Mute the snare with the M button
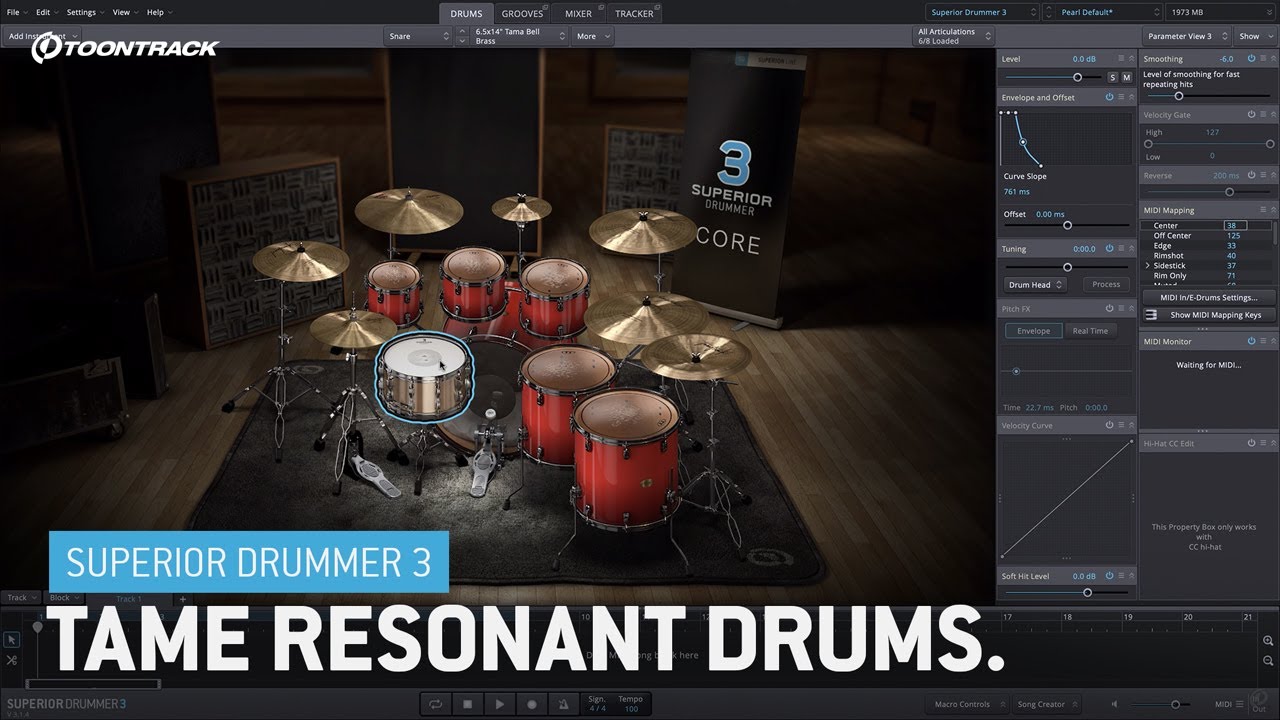Viewport: 1280px width, 720px height. click(1126, 77)
